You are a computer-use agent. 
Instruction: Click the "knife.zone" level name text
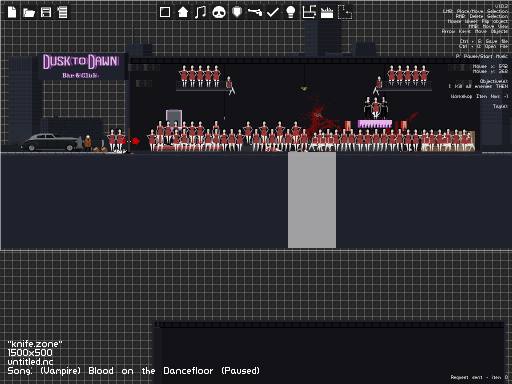[35, 344]
